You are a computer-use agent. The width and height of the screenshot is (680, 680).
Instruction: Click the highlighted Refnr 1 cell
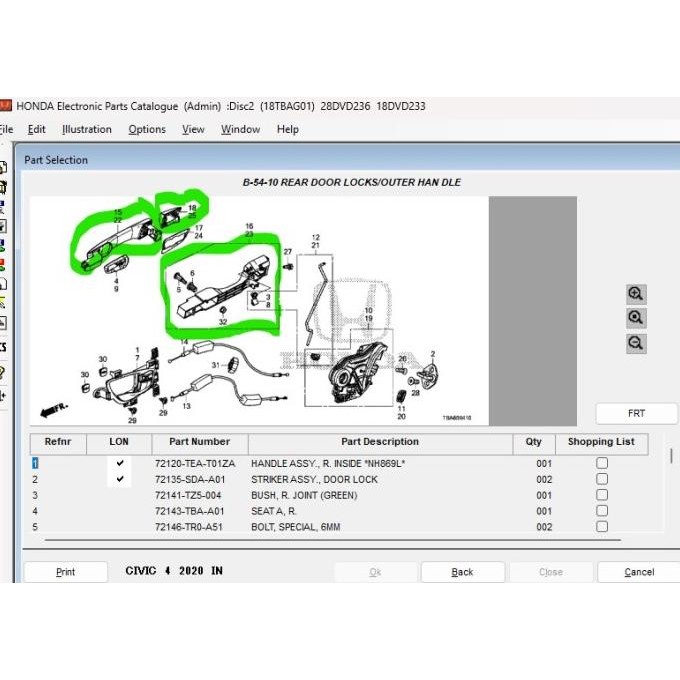tap(35, 463)
